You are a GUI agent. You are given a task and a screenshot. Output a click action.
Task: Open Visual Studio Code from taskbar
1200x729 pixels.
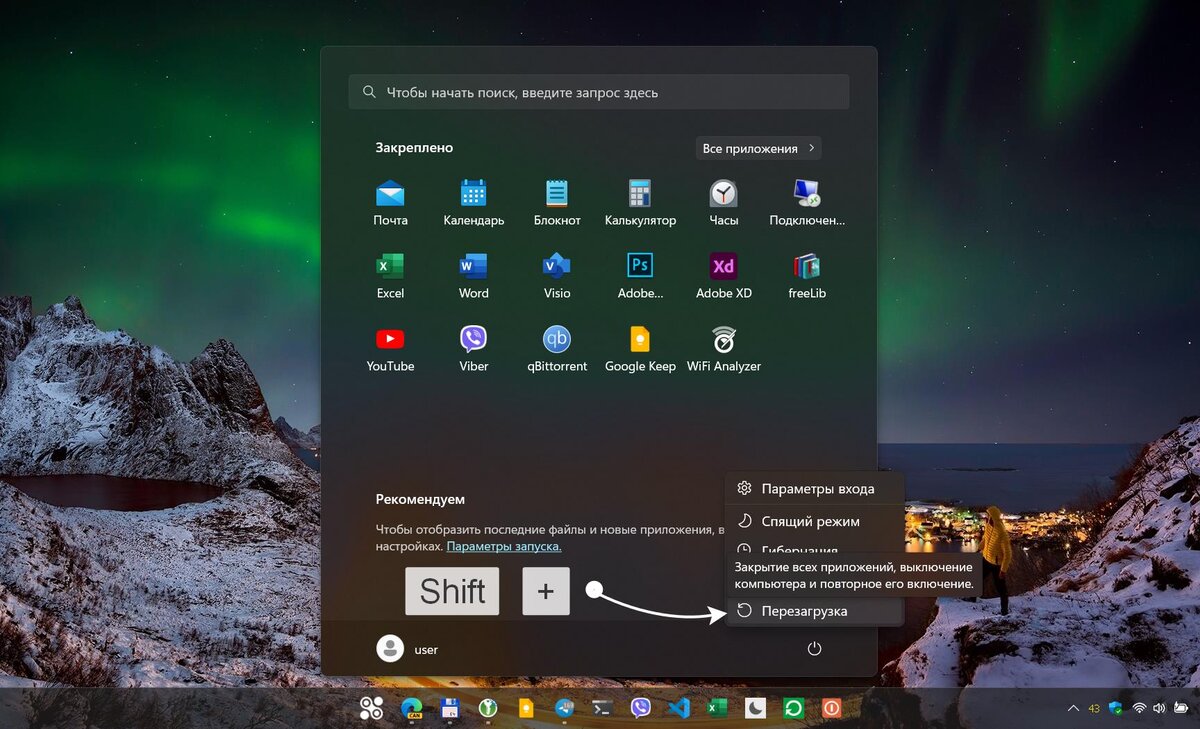click(x=679, y=708)
